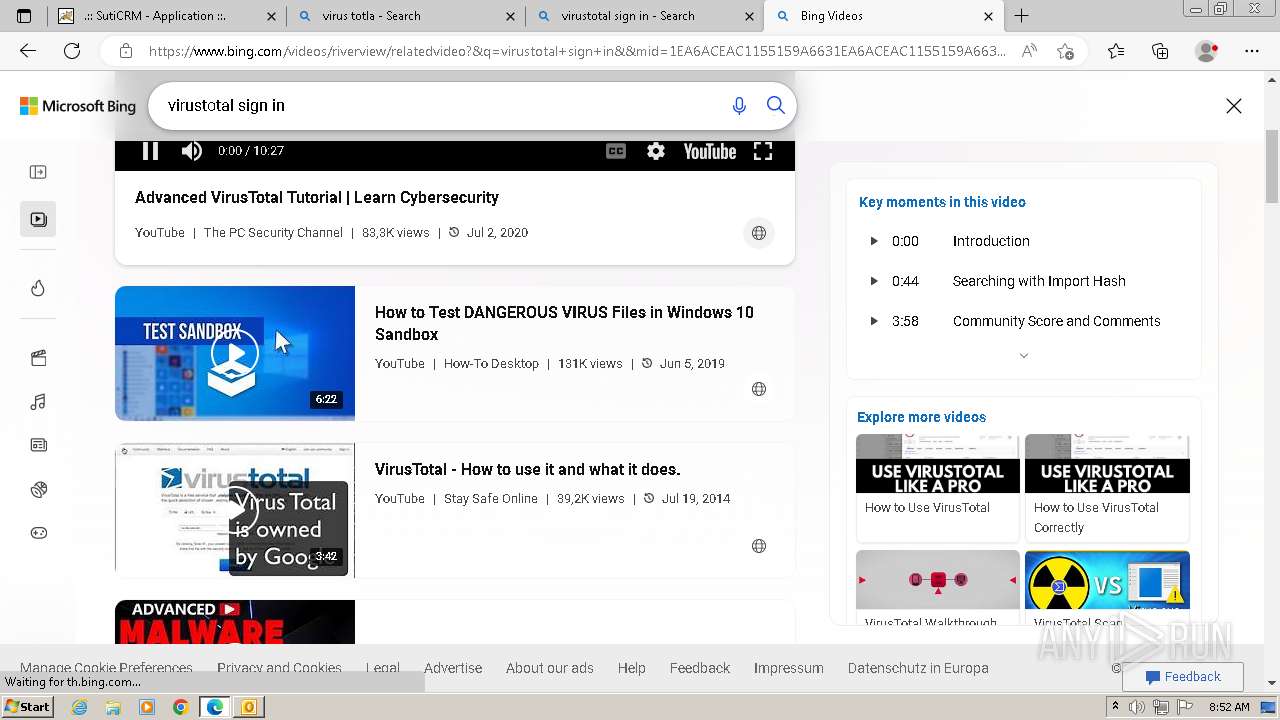Click the globe icon beside Advanced VirusTotal Tutorial
This screenshot has height=720, width=1280.
(759, 233)
